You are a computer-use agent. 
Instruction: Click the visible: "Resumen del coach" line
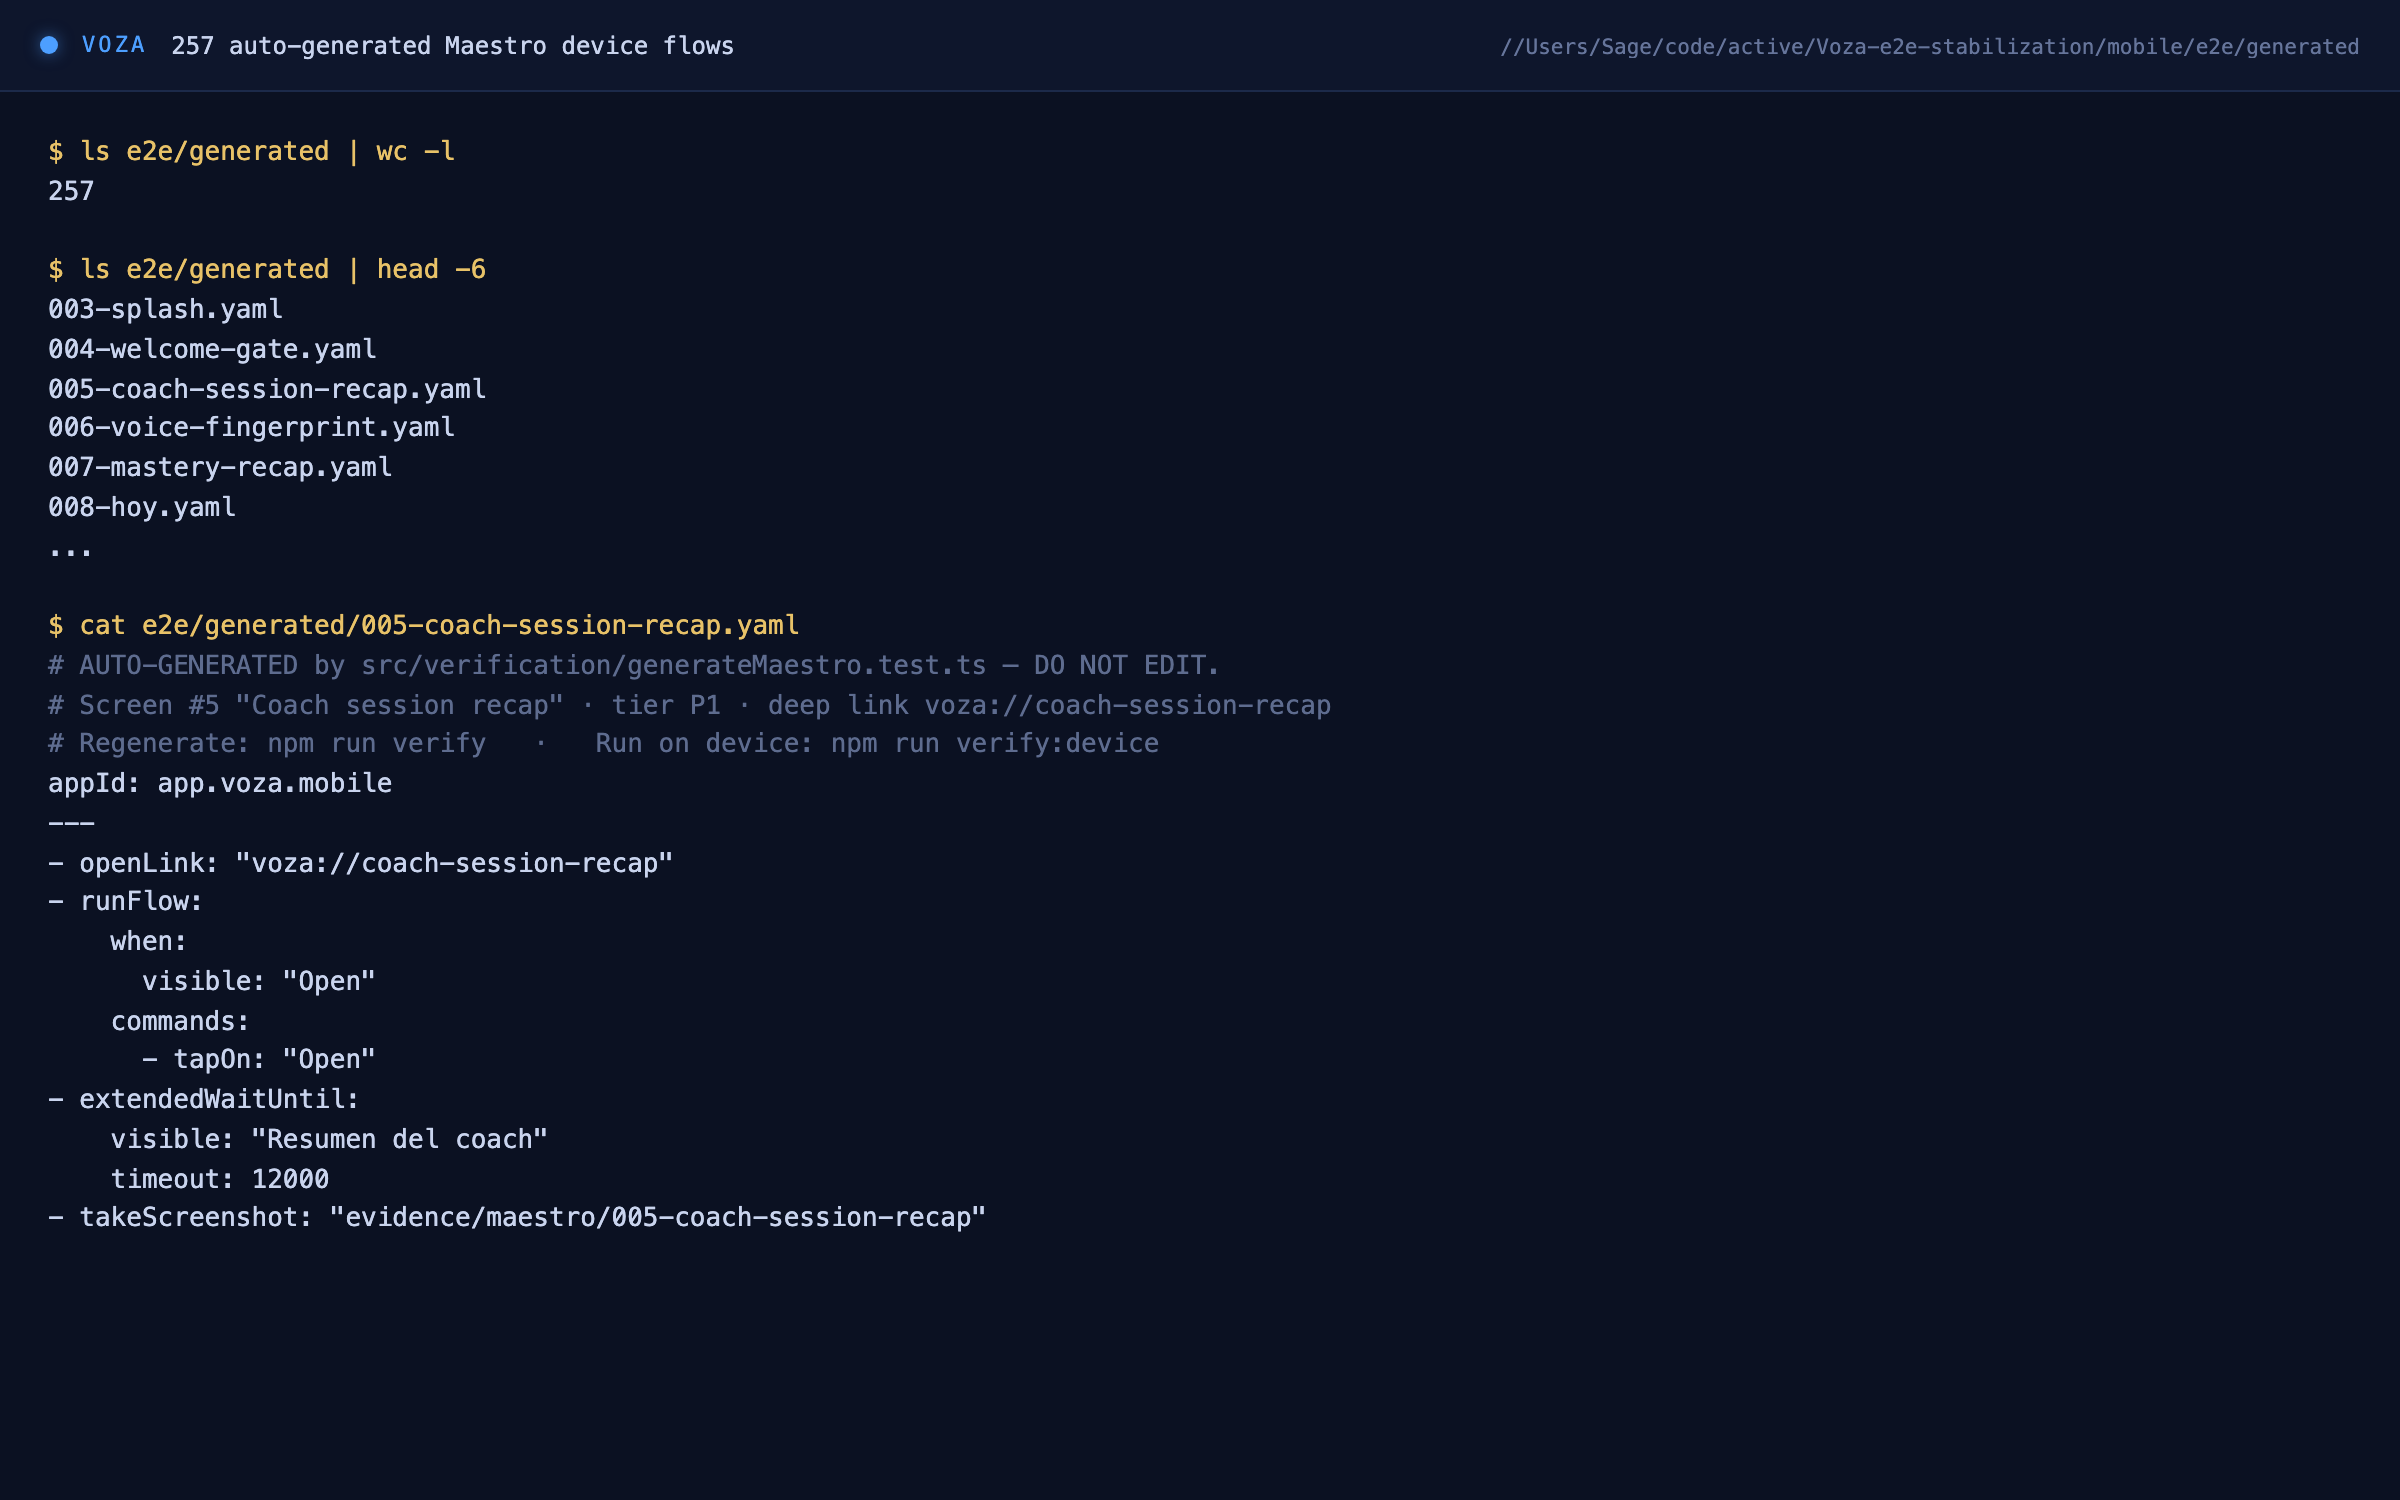[x=329, y=1139]
